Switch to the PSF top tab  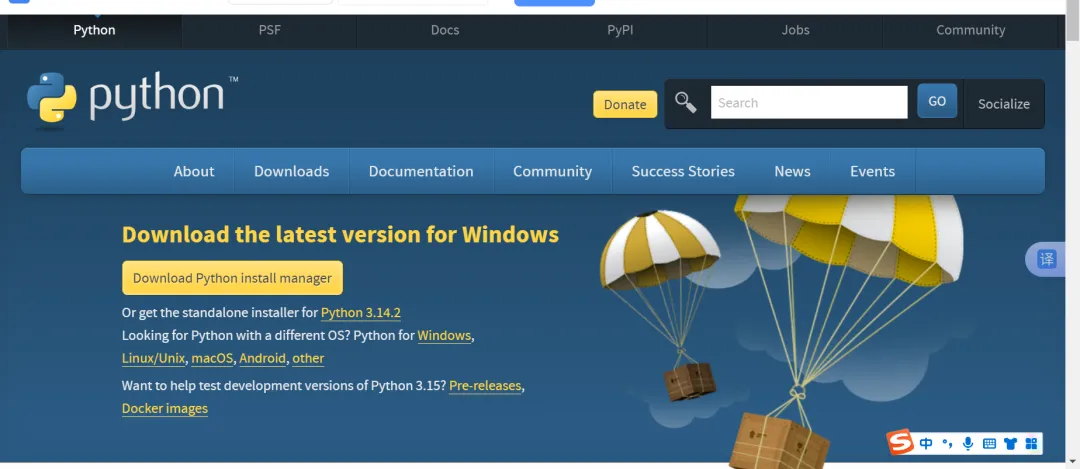point(269,30)
